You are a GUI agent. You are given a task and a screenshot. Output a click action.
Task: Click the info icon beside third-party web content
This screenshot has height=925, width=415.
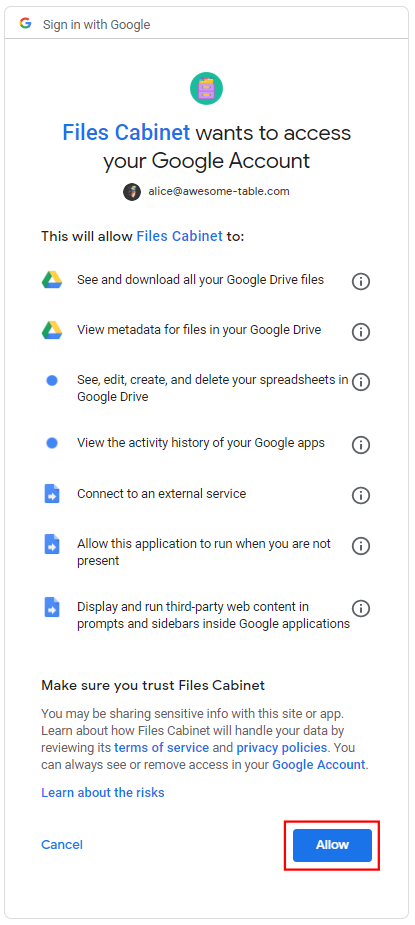pyautogui.click(x=361, y=608)
